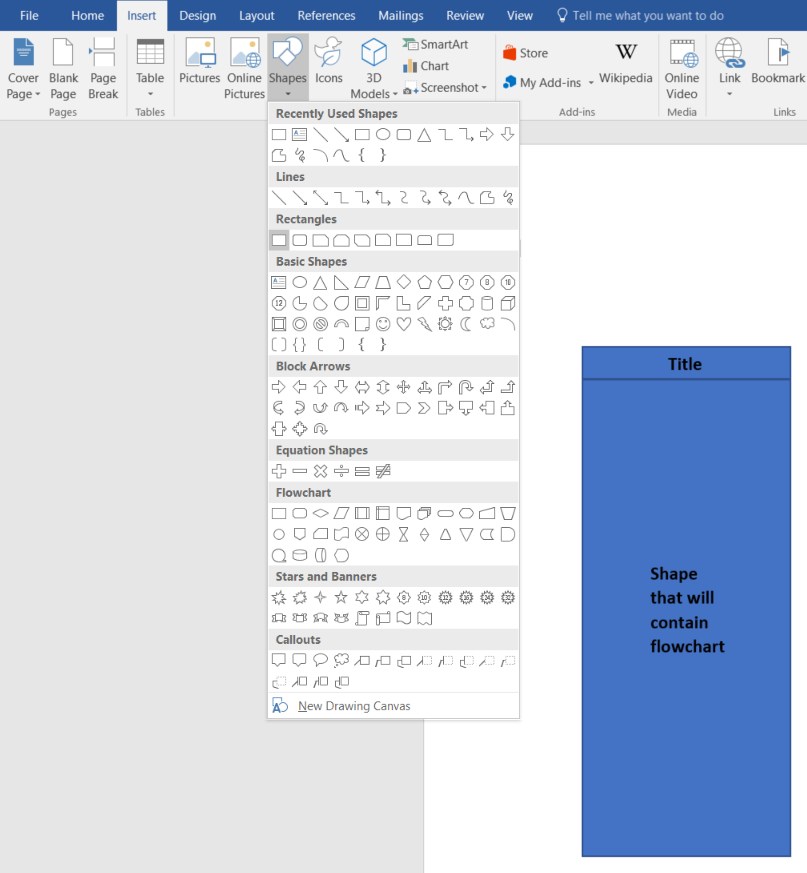Image resolution: width=807 pixels, height=873 pixels.
Task: Select the Smiley Face shape
Action: click(x=382, y=323)
